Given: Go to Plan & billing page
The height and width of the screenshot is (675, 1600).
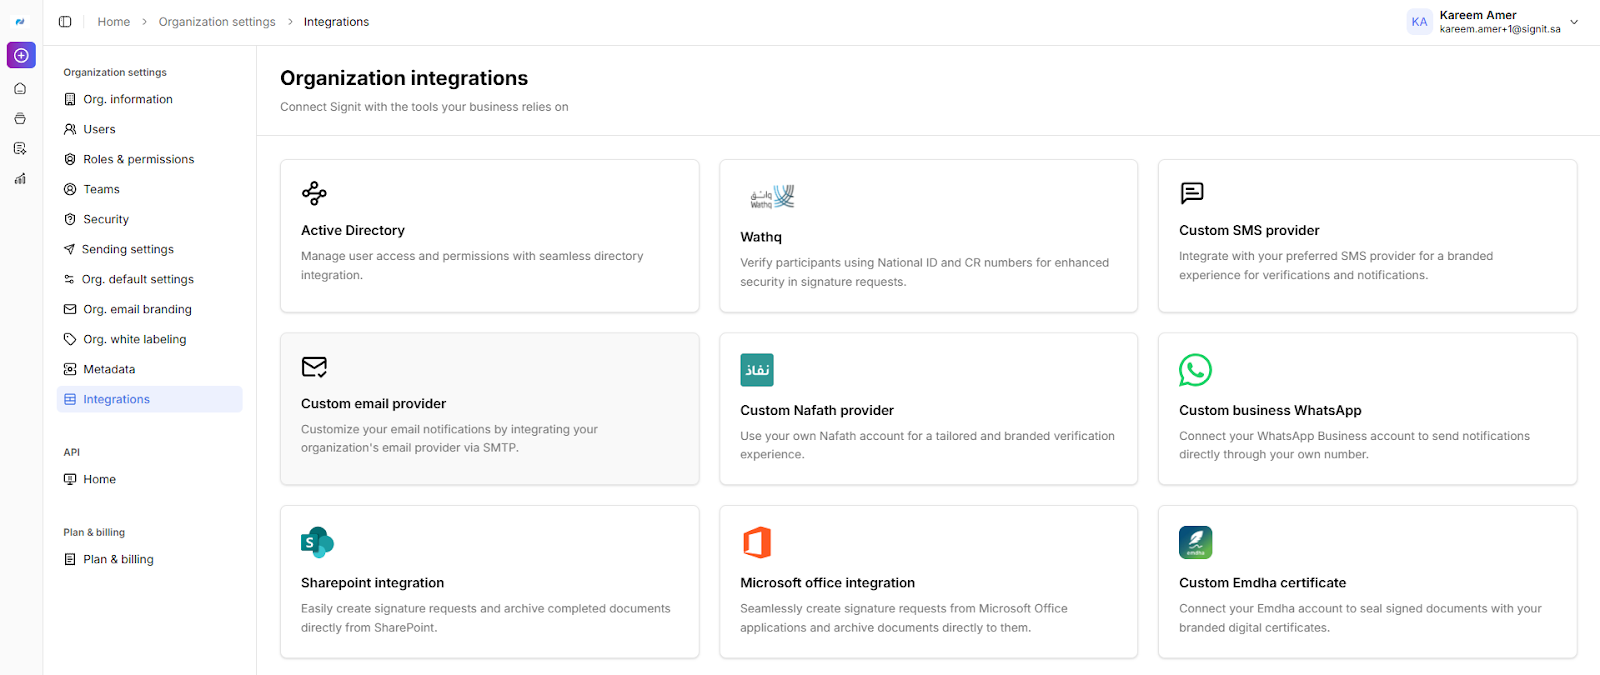Looking at the screenshot, I should pos(118,559).
